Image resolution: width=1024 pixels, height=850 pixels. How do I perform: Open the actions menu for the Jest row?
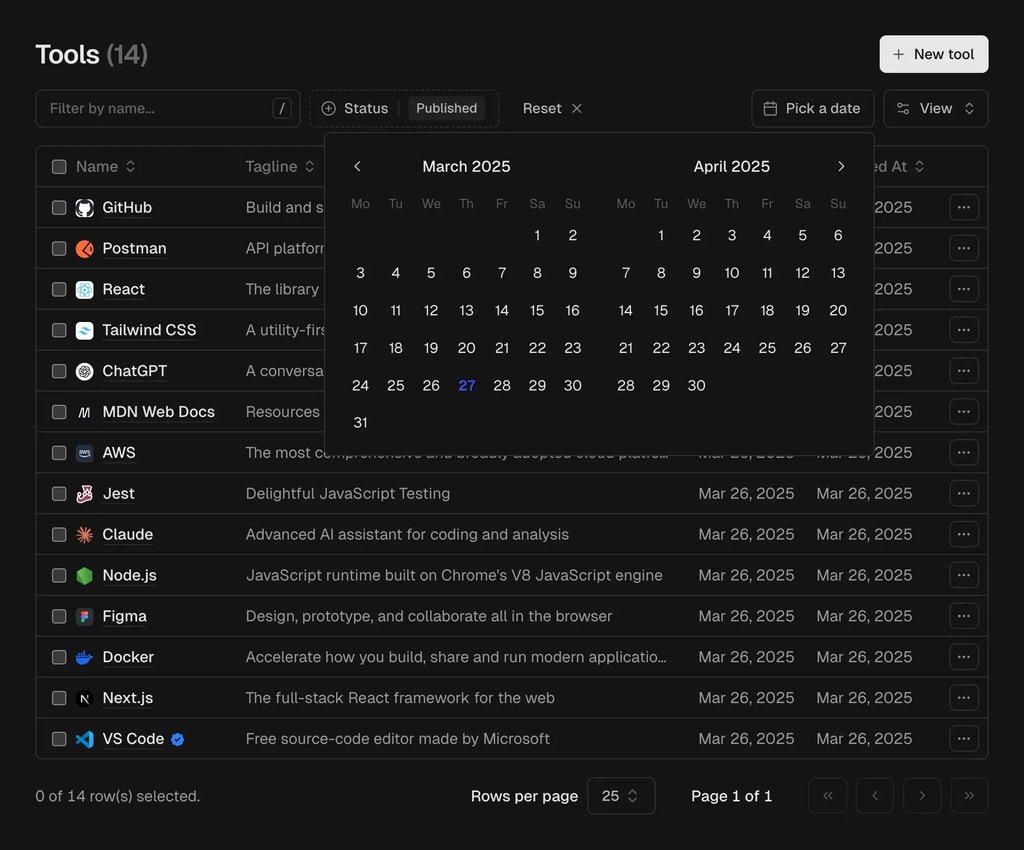963,493
